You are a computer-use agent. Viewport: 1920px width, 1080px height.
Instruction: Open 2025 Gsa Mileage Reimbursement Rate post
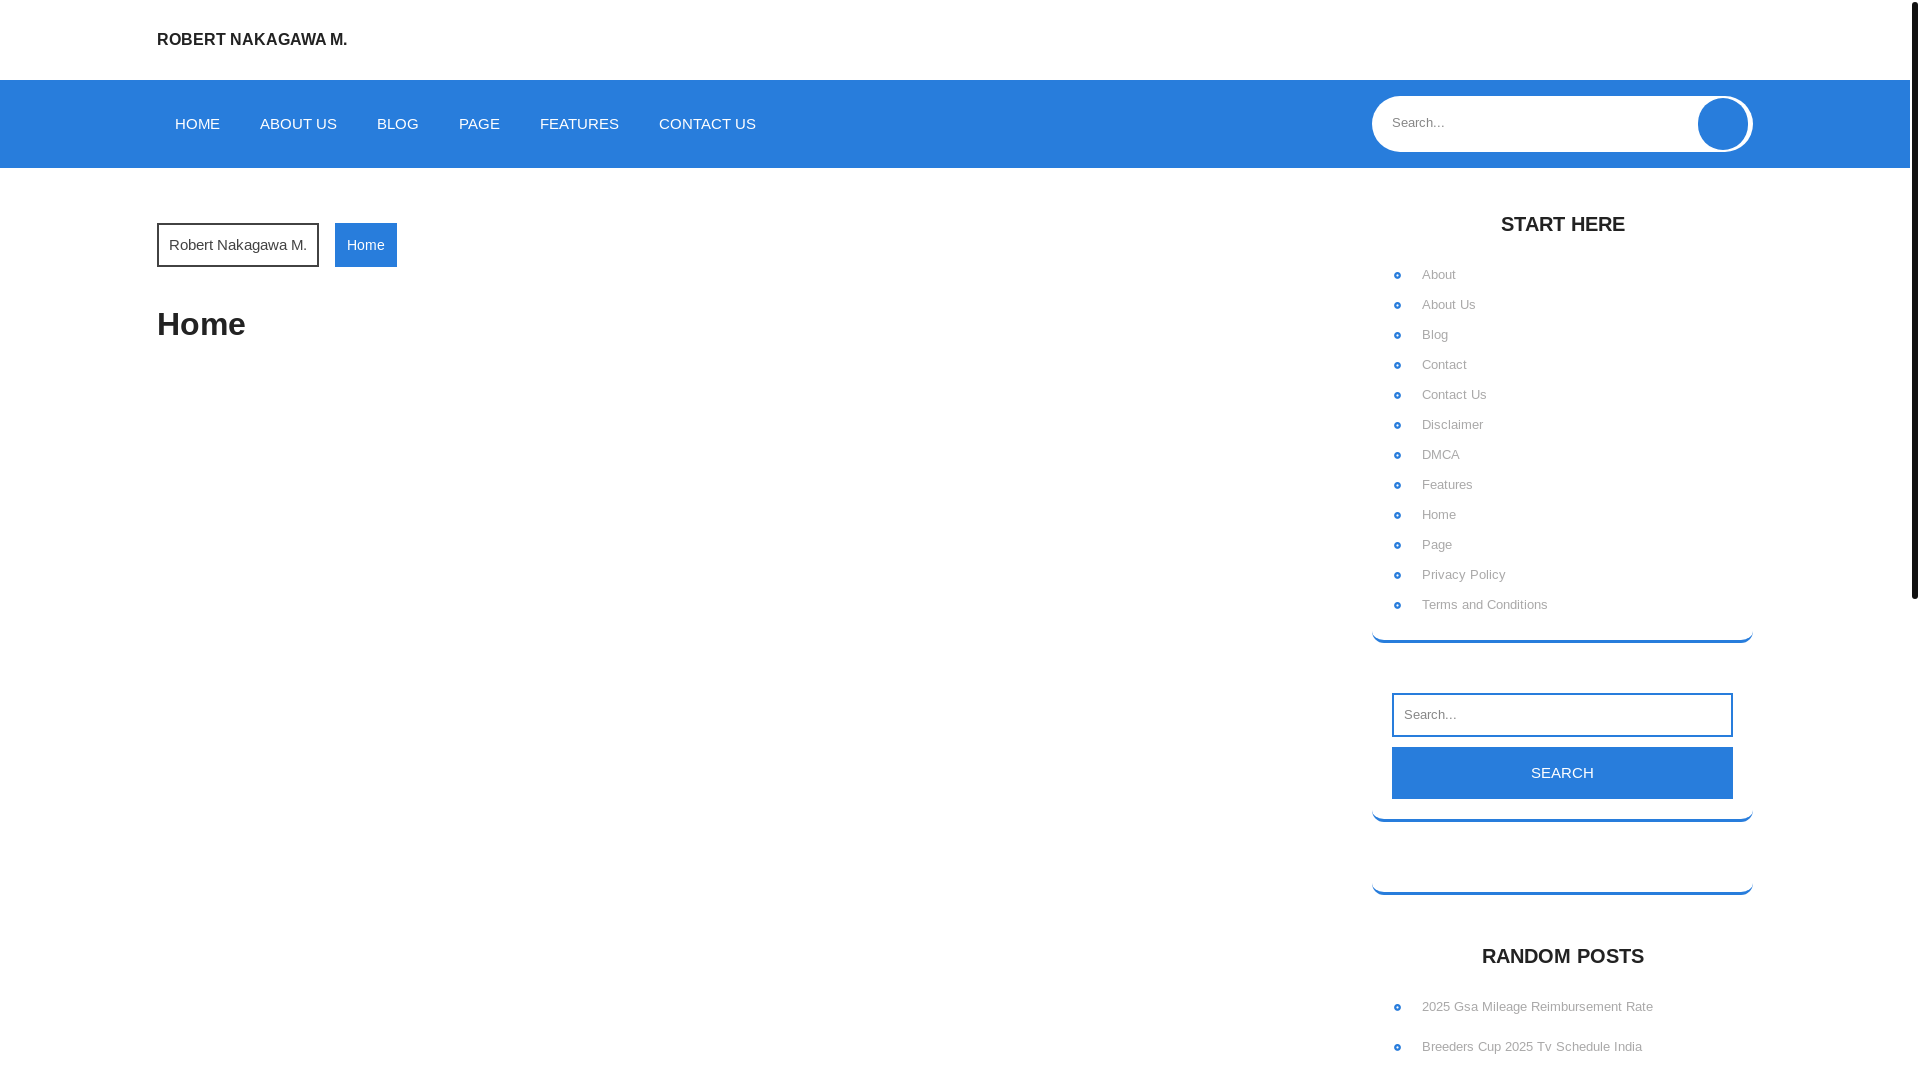point(1537,1007)
